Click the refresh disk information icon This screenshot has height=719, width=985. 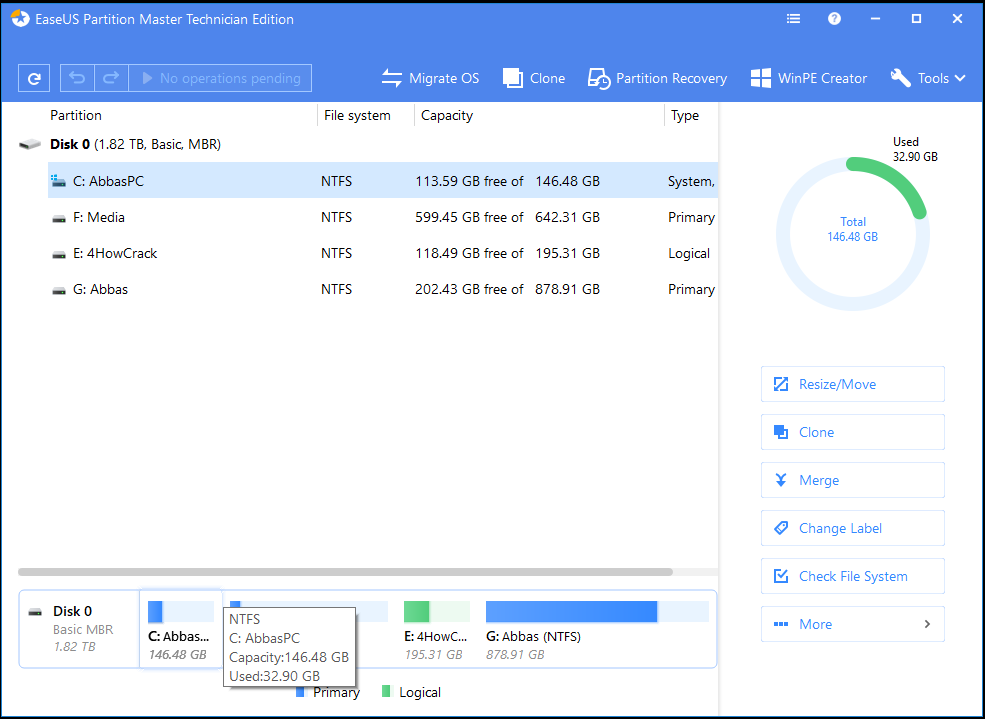[34, 78]
